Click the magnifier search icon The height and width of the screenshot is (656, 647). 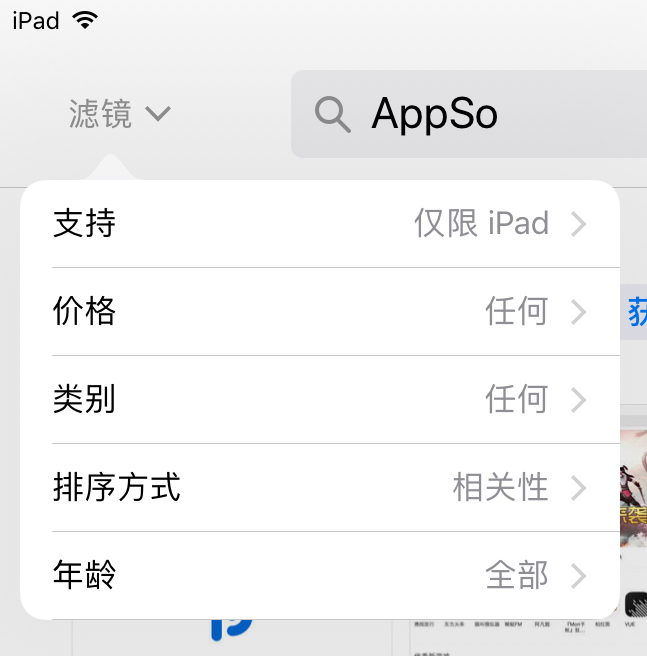tap(333, 115)
